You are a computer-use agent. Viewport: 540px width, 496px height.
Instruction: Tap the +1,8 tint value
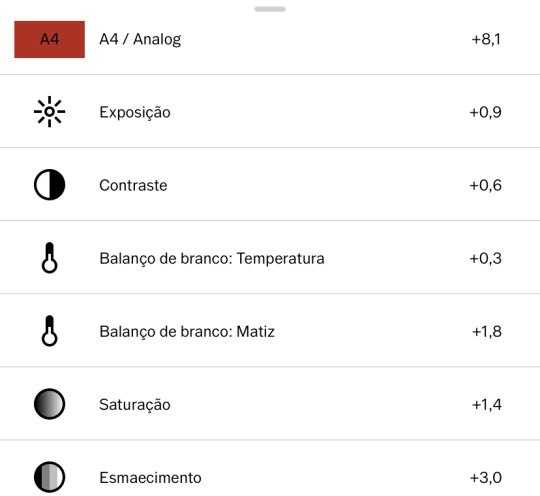tap(487, 331)
